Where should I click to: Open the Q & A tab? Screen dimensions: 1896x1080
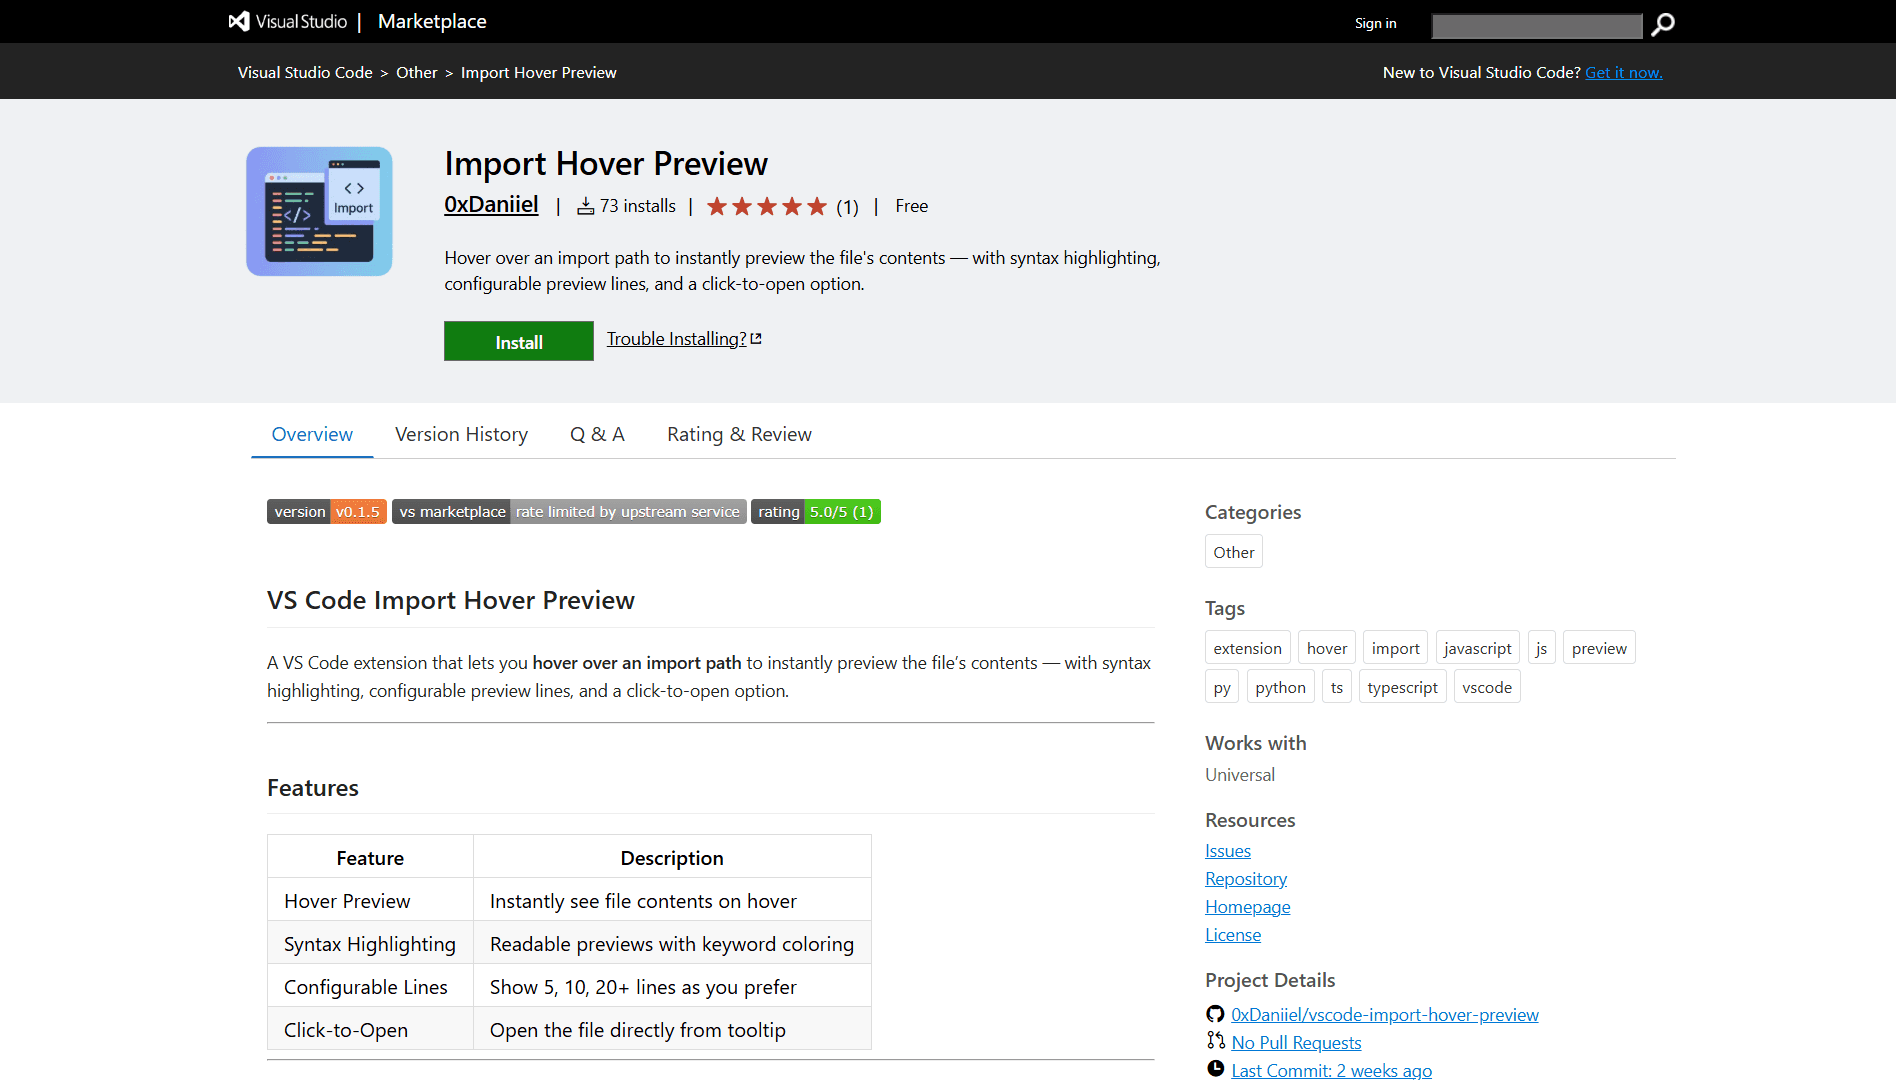pos(597,434)
